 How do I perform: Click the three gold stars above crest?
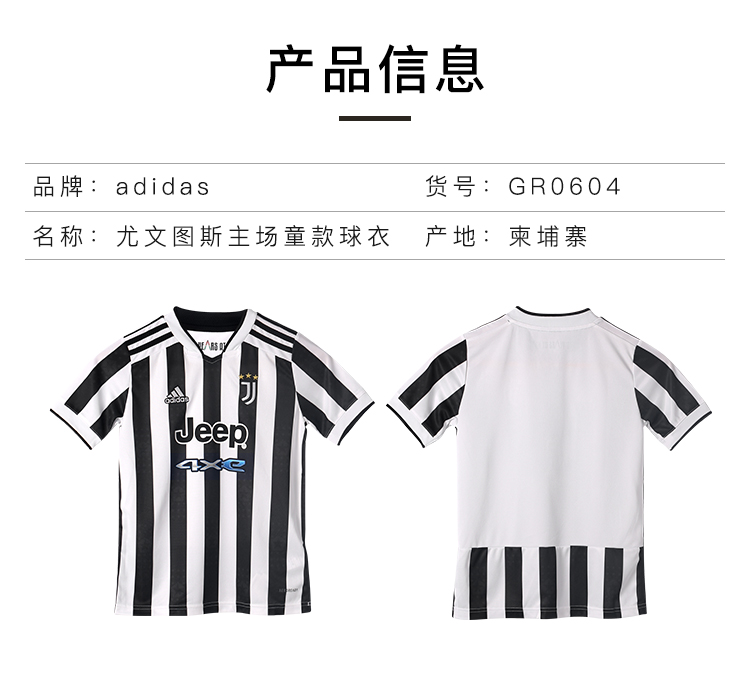tap(249, 377)
